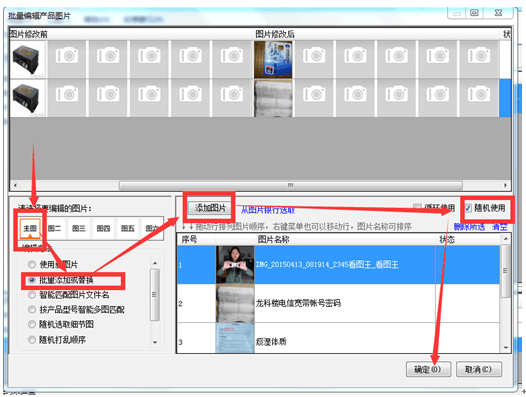Screen dimensions: 526x397
Task: Click the 添加图片 button
Action: (210, 208)
